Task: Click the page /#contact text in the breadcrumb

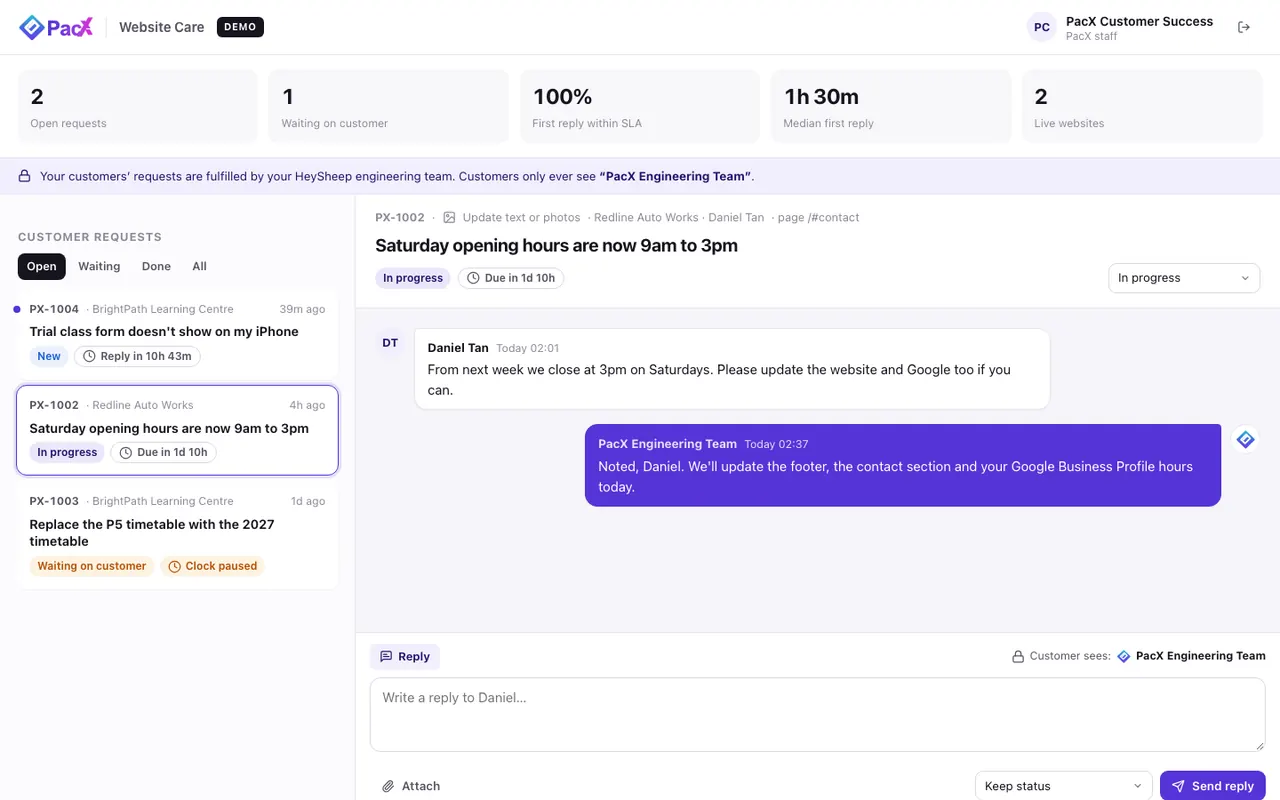Action: pos(816,217)
